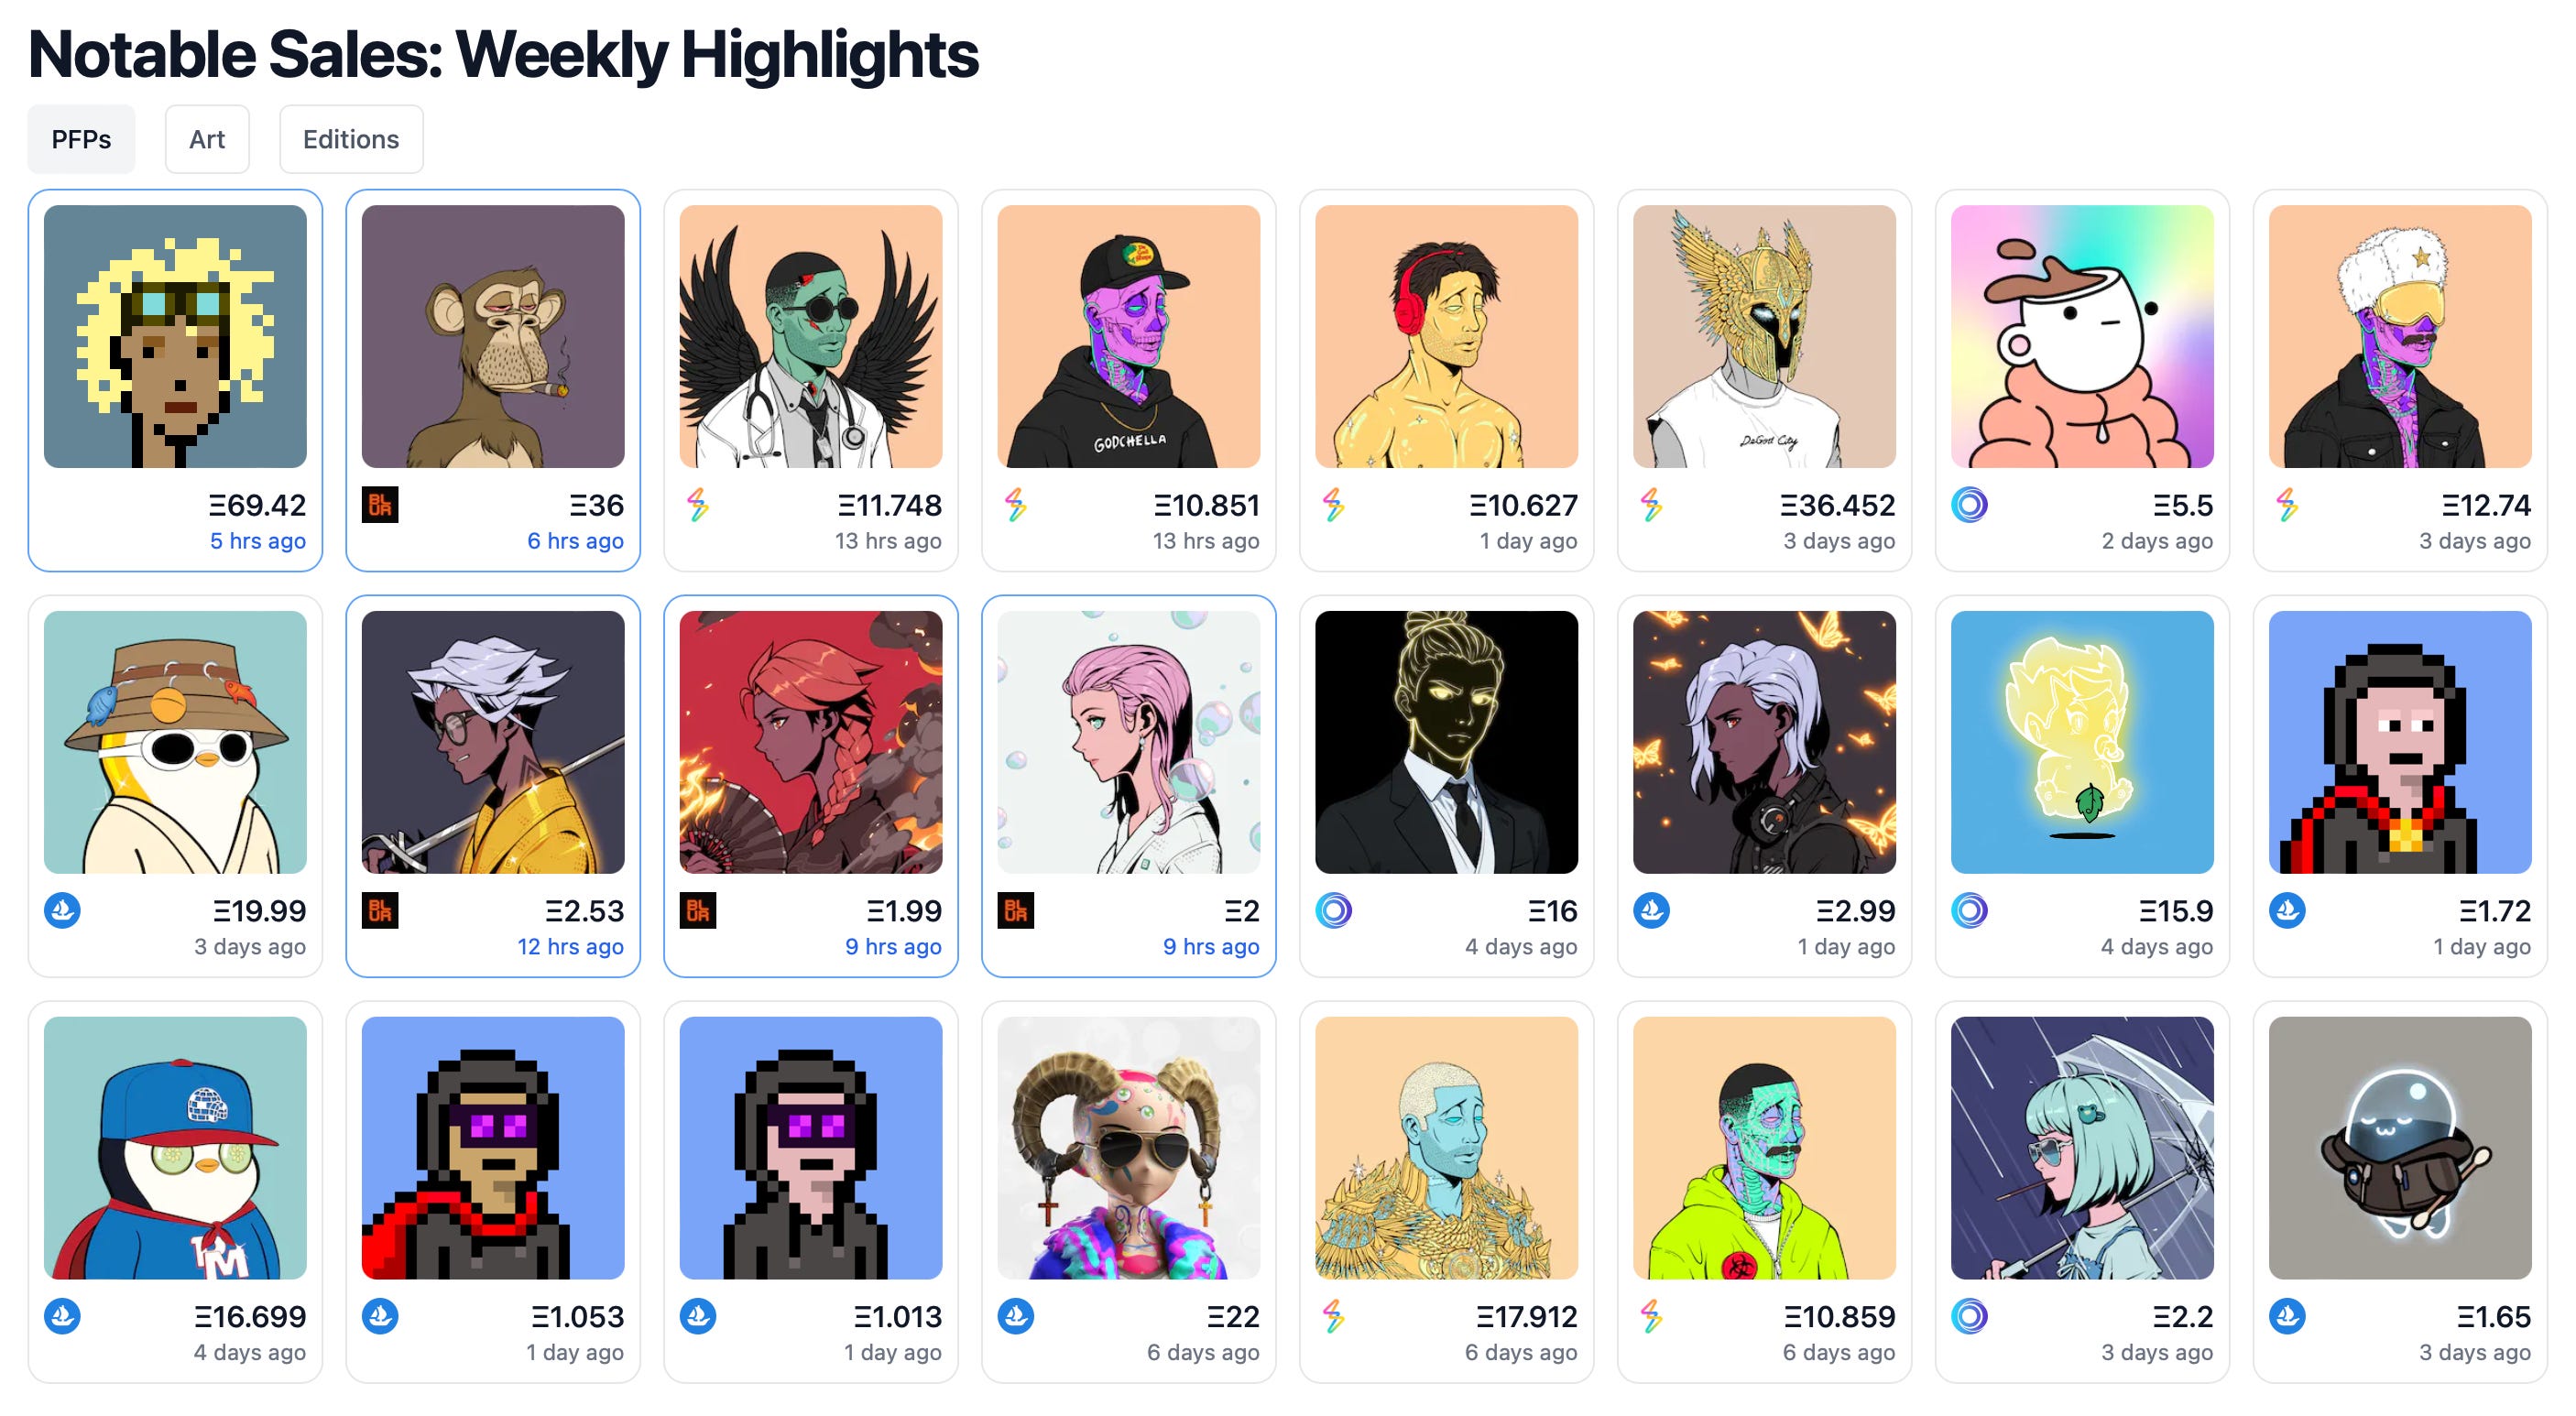The height and width of the screenshot is (1416, 2576).
Task: Click the '5 hrs ago' timestamp link
Action: click(x=258, y=541)
